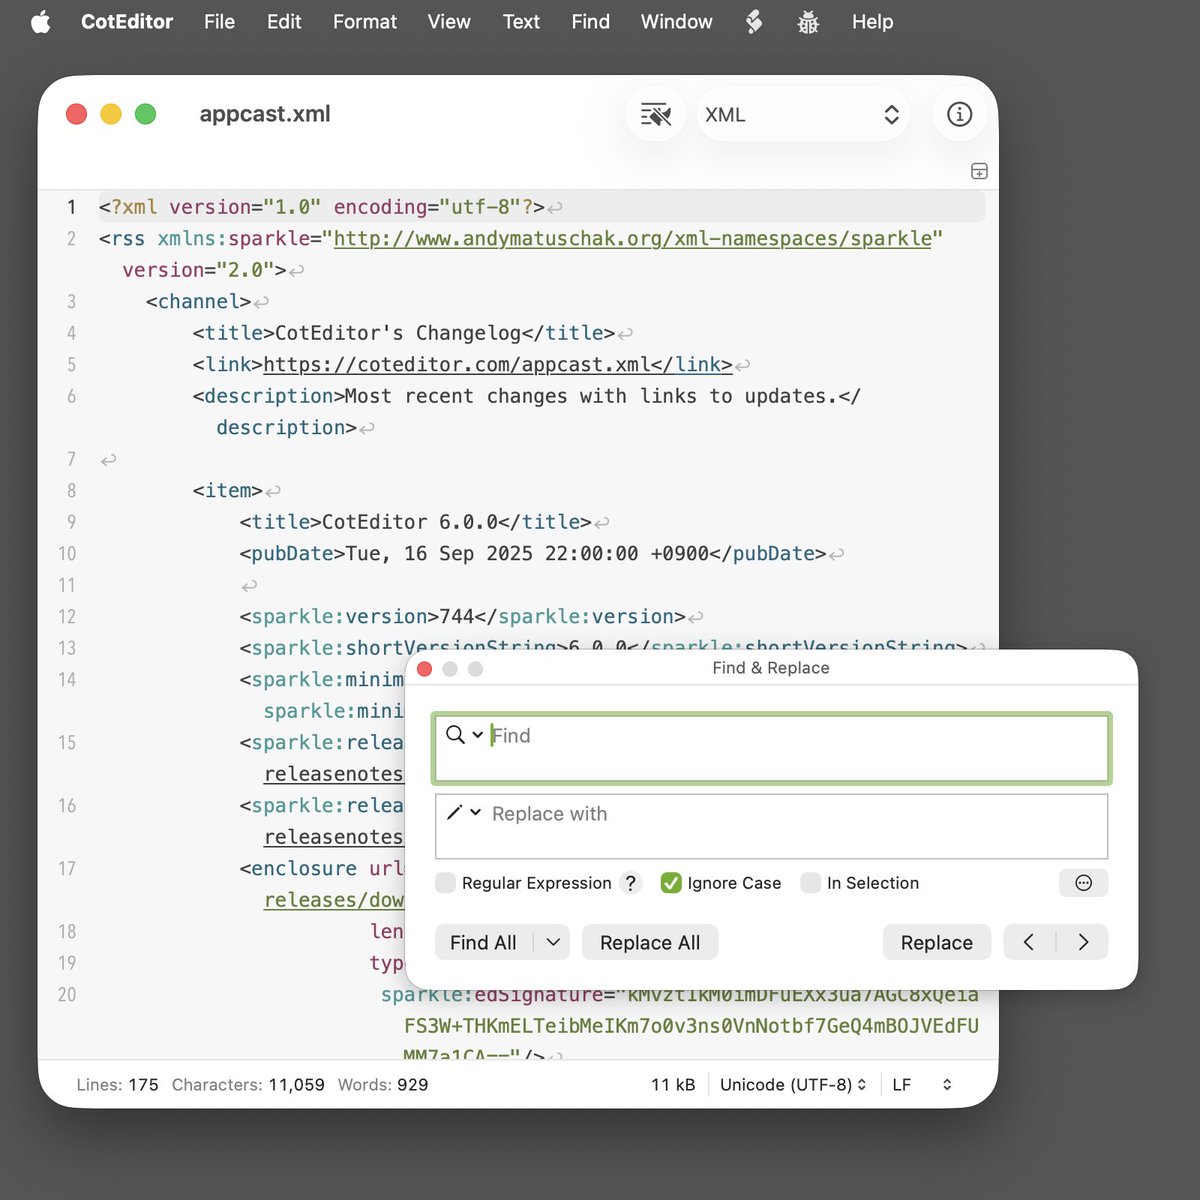Screen dimensions: 1200x1200
Task: Open the bug debug menu icon
Action: click(x=808, y=22)
